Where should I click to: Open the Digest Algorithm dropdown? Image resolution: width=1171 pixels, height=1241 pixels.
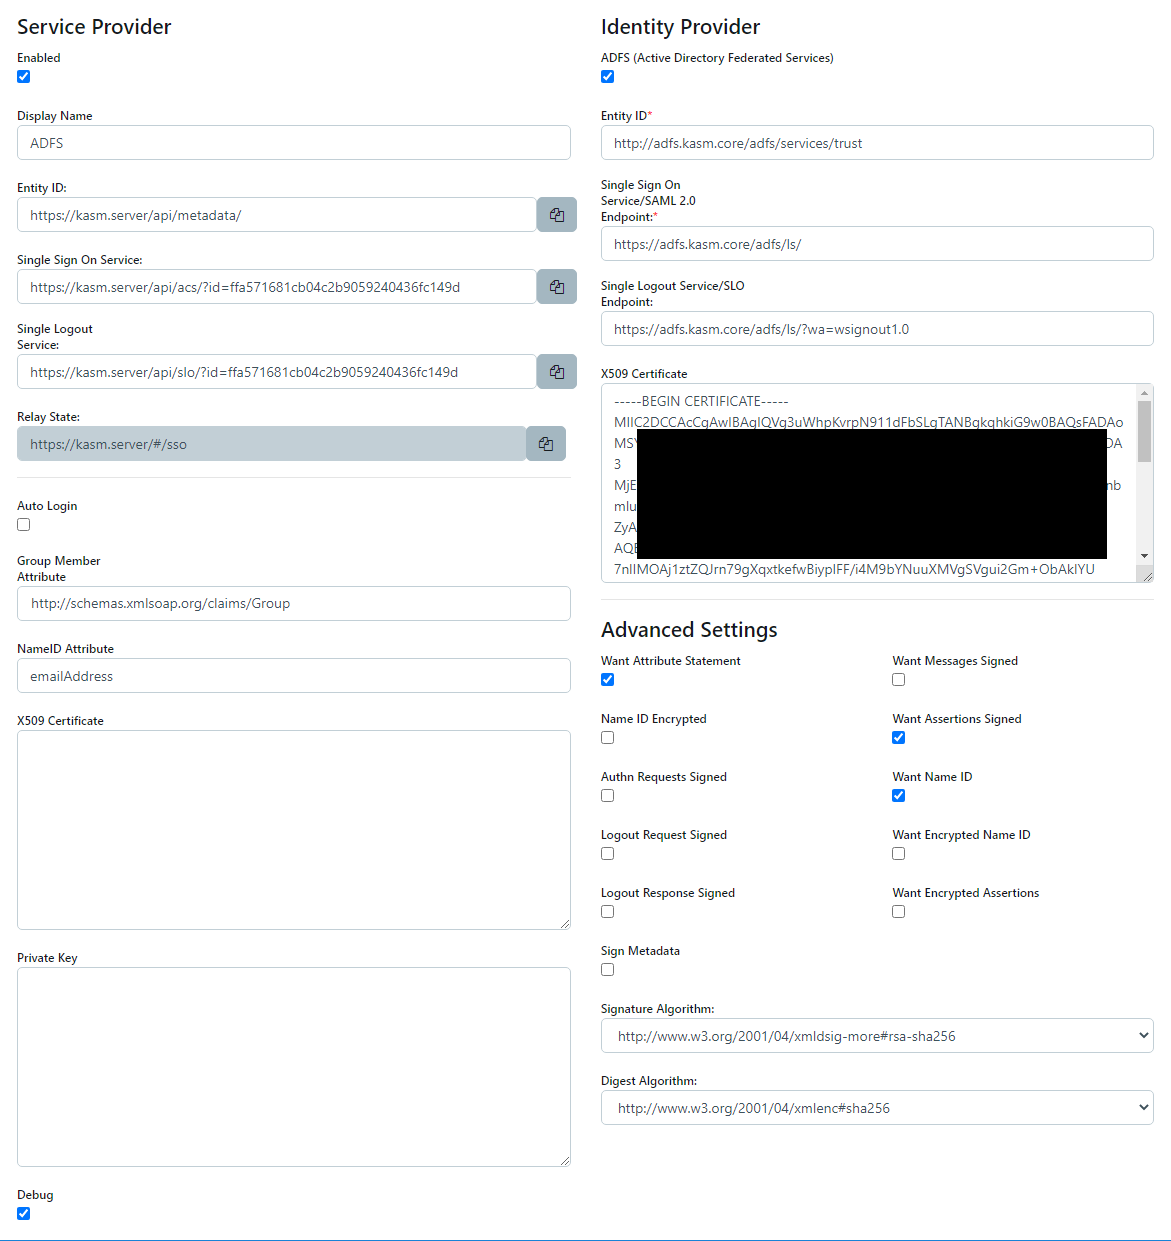click(x=876, y=1107)
